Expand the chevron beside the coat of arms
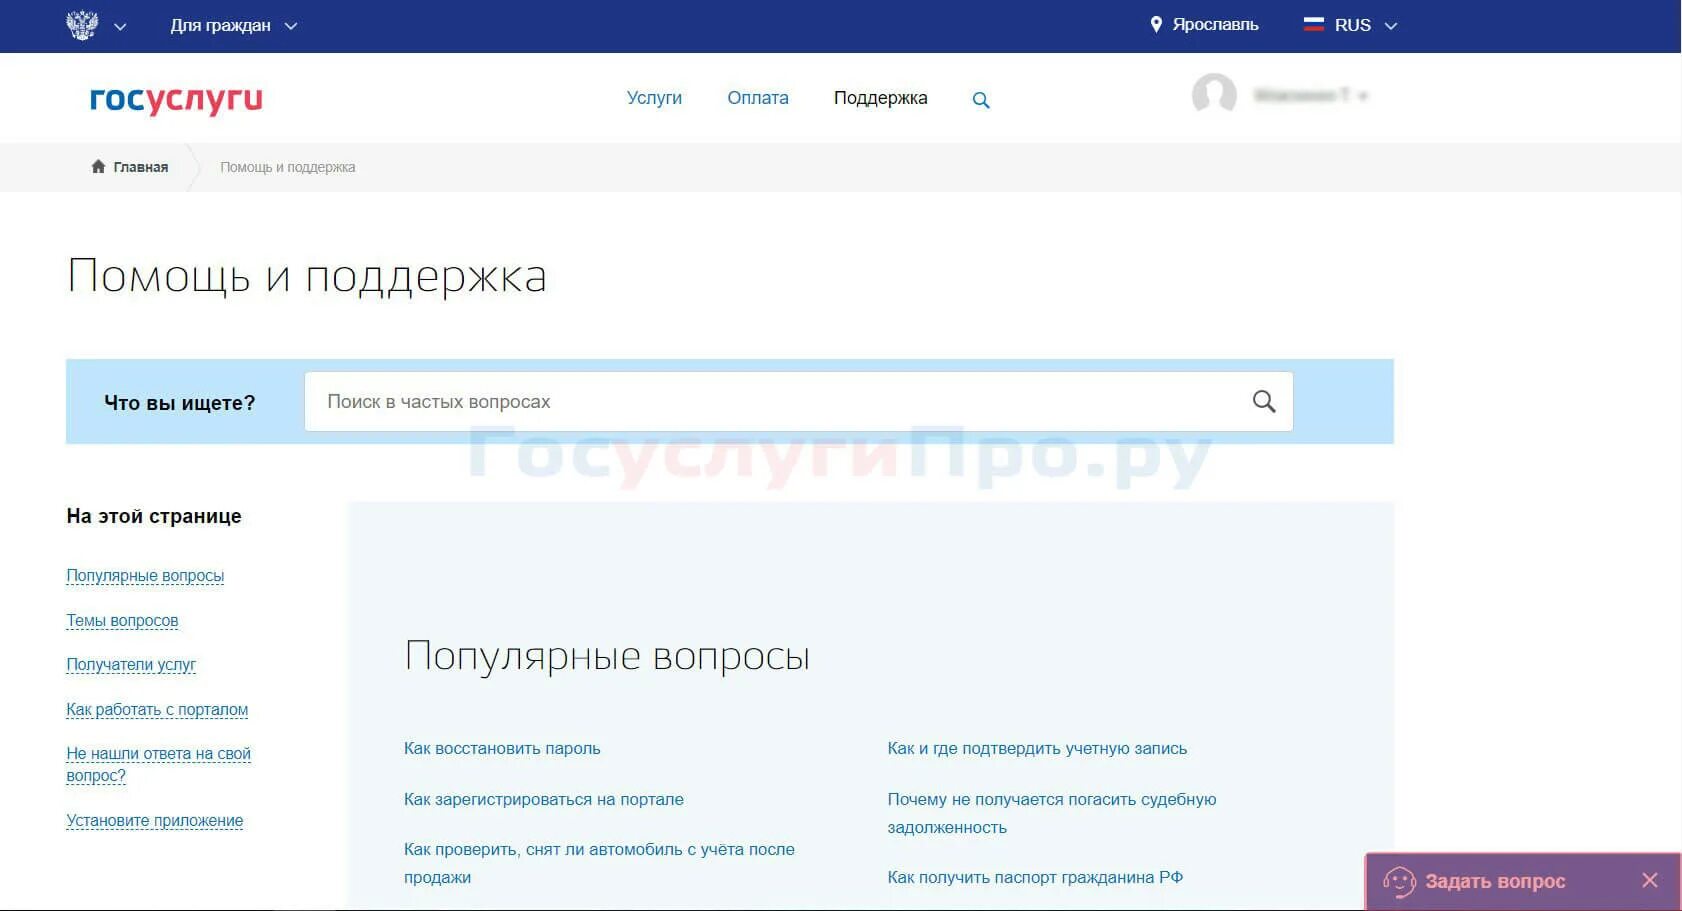This screenshot has width=1682, height=911. (x=120, y=27)
